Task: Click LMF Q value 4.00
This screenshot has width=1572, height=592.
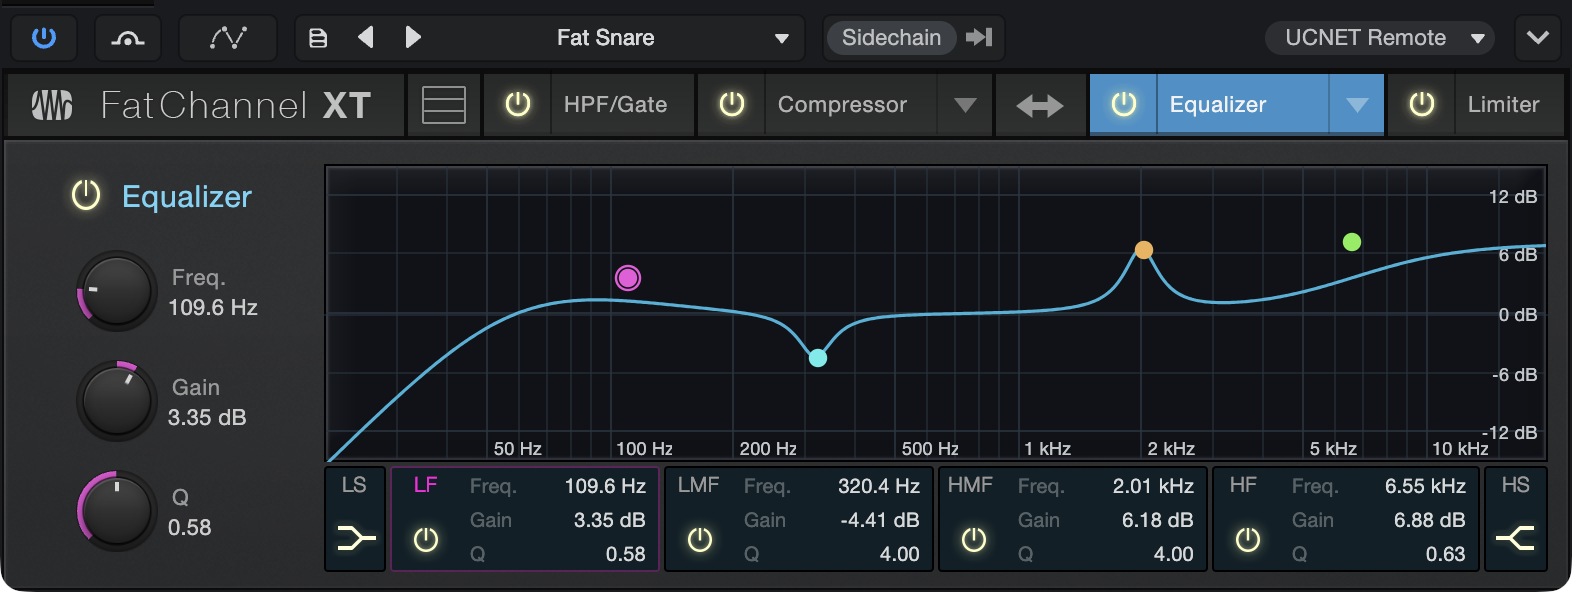Action: (900, 554)
